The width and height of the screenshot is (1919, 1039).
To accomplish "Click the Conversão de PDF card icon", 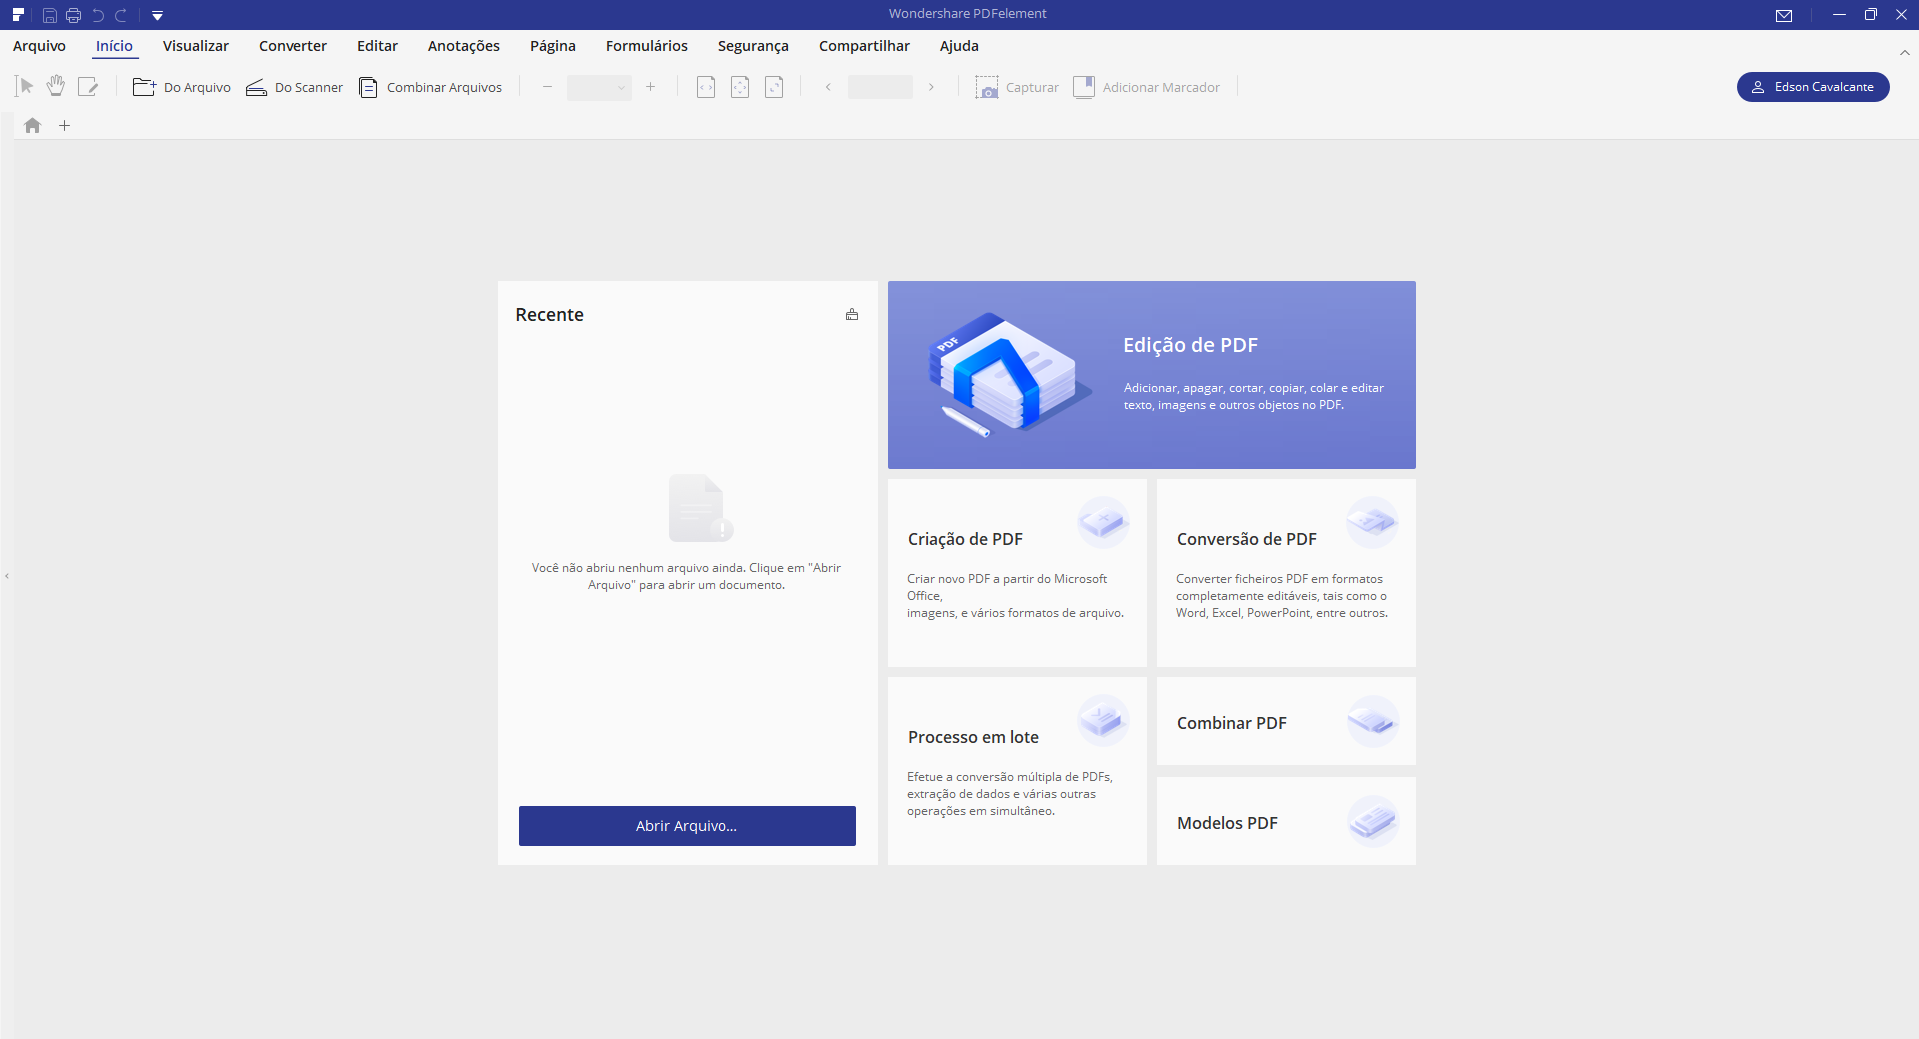I will (1372, 522).
